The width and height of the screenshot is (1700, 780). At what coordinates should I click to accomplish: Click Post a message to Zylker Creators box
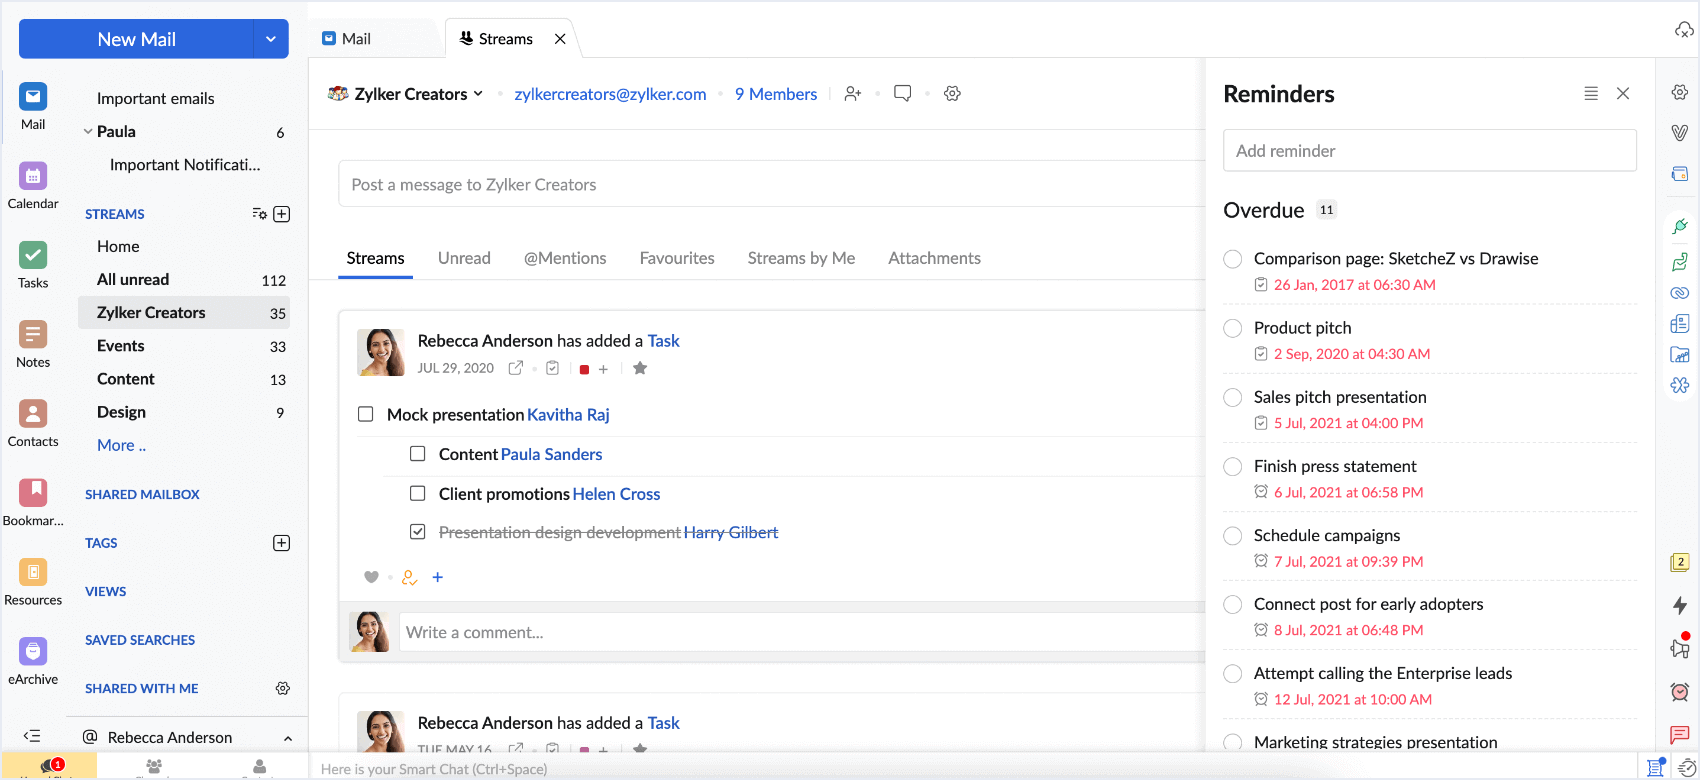(x=772, y=184)
